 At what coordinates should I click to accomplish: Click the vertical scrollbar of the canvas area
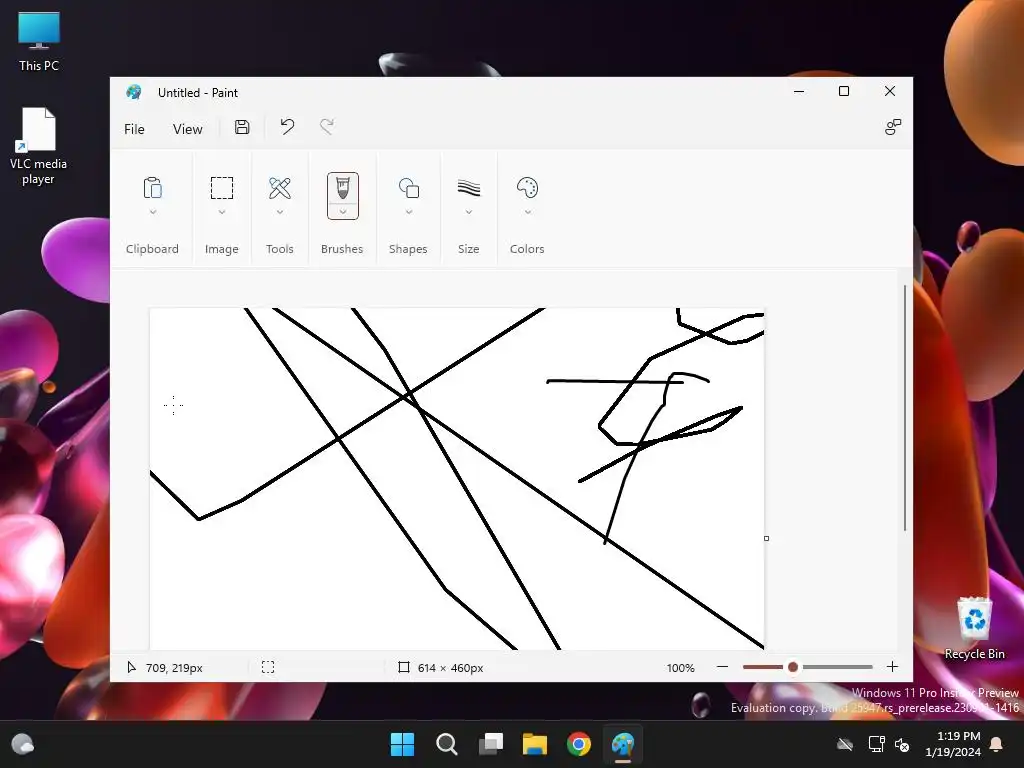pyautogui.click(x=905, y=408)
